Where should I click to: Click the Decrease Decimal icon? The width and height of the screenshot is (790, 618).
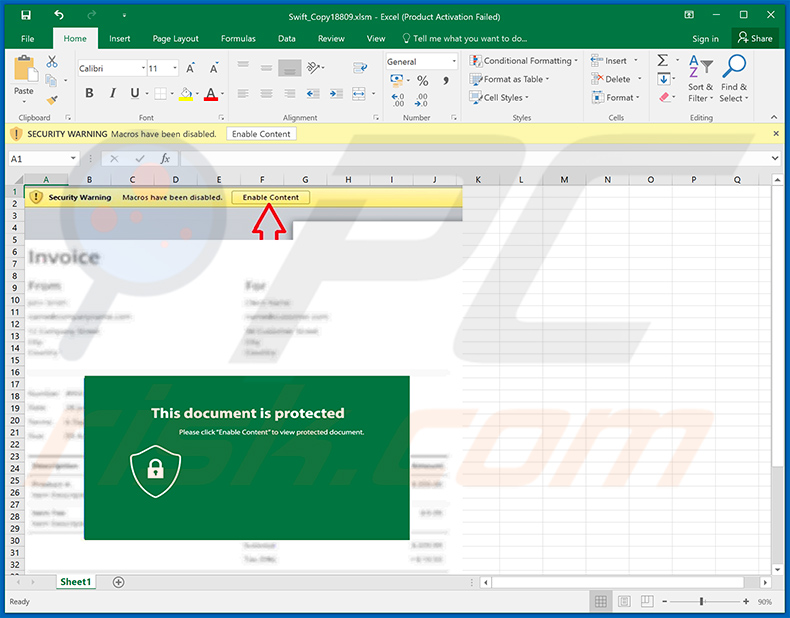pyautogui.click(x=421, y=99)
